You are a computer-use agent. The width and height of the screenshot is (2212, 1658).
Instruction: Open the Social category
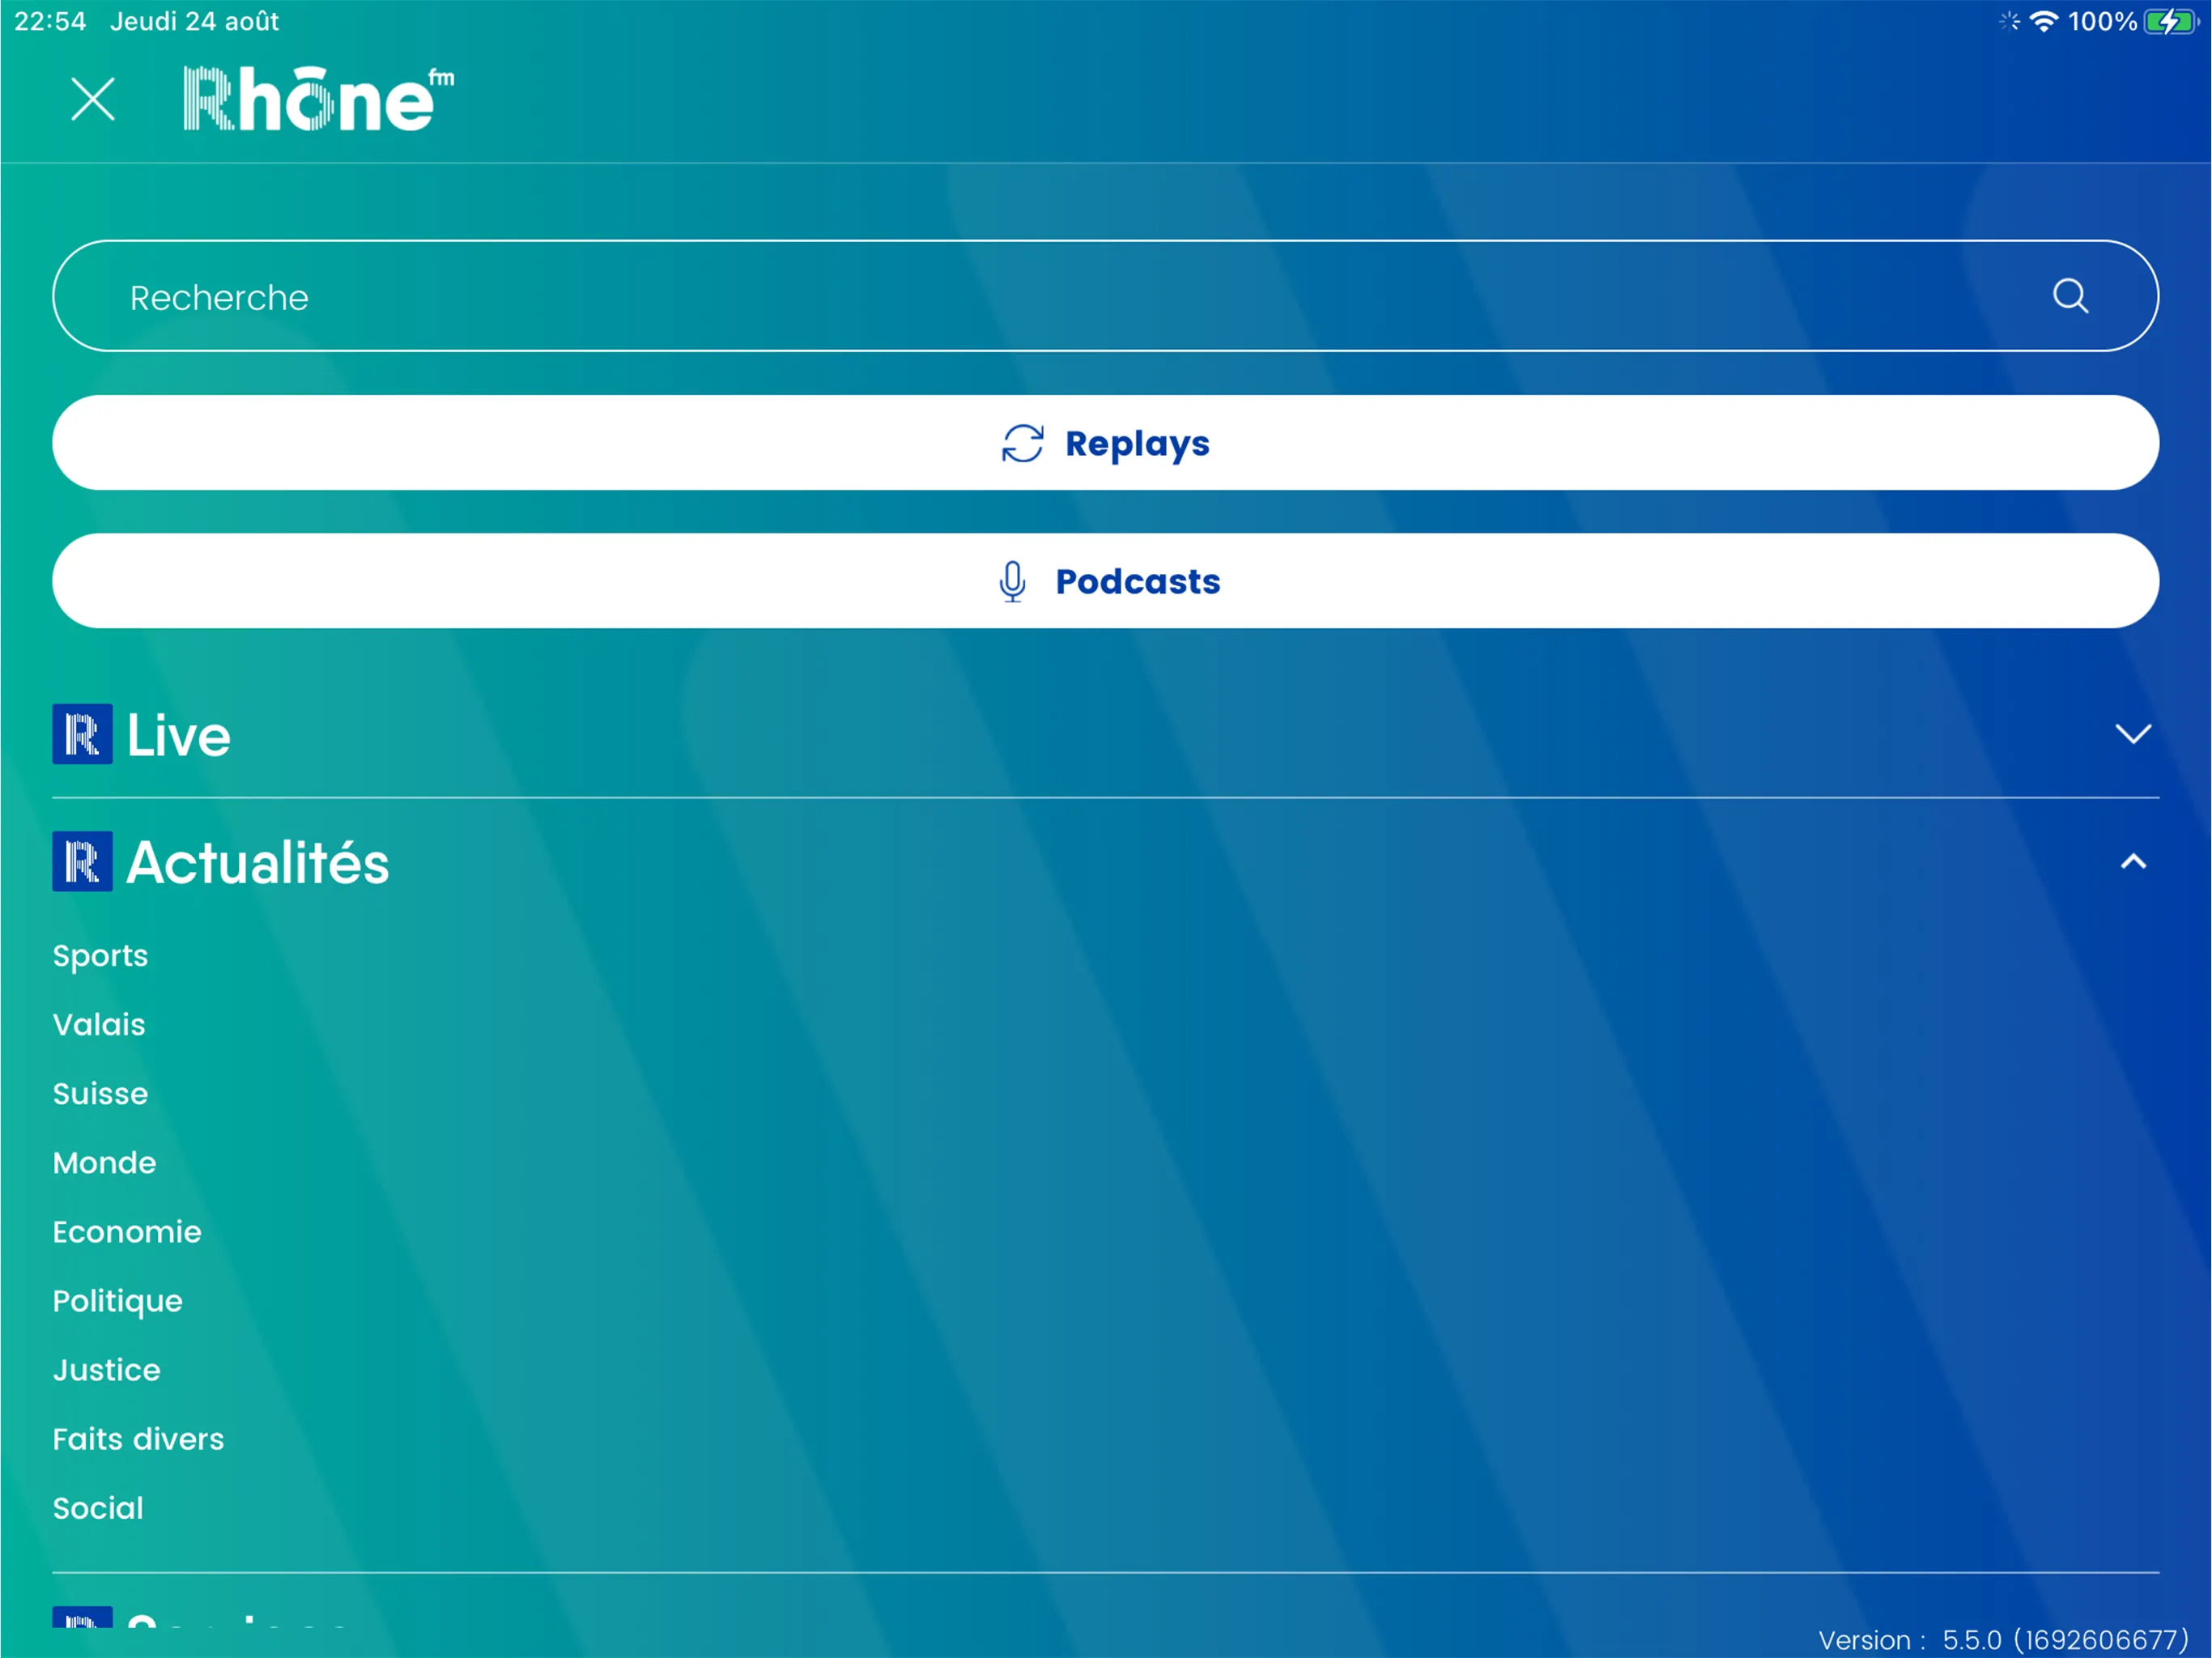pyautogui.click(x=98, y=1507)
